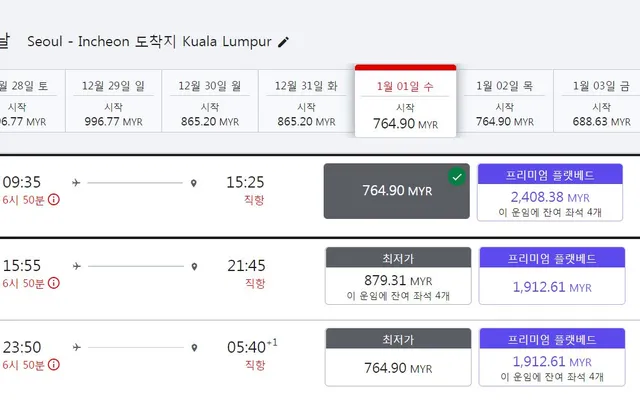Click the pencil edit route icon
The height and width of the screenshot is (400, 640).
tap(283, 42)
